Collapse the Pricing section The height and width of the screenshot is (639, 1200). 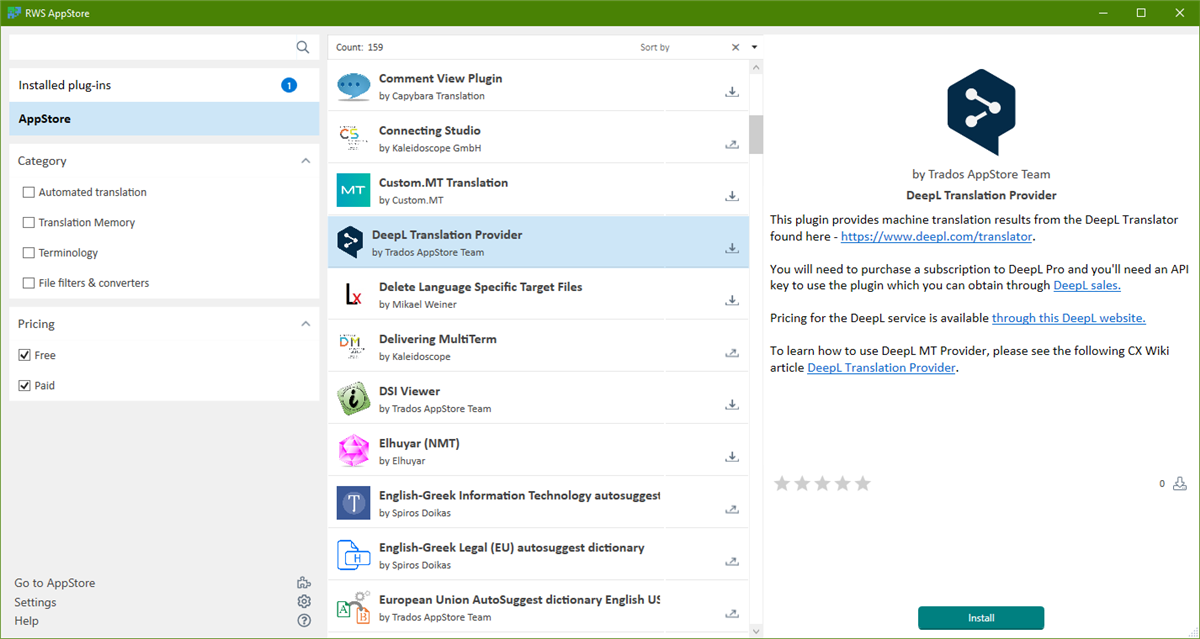click(305, 323)
